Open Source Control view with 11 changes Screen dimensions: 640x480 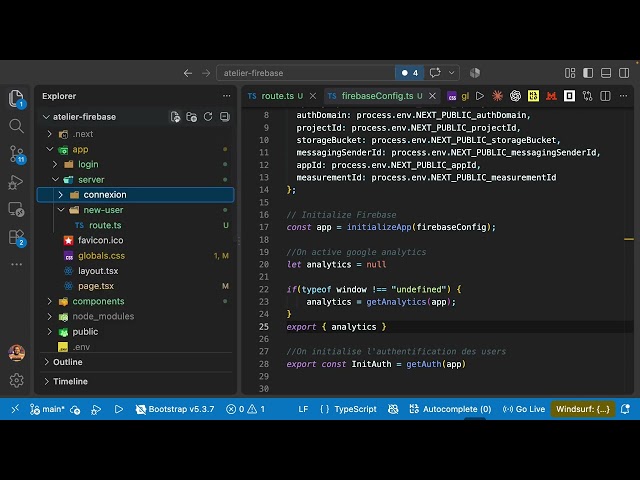point(17,155)
